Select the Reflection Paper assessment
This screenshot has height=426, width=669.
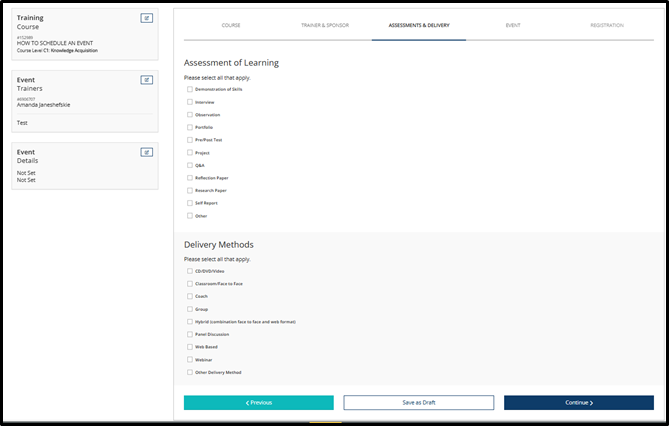[190, 178]
